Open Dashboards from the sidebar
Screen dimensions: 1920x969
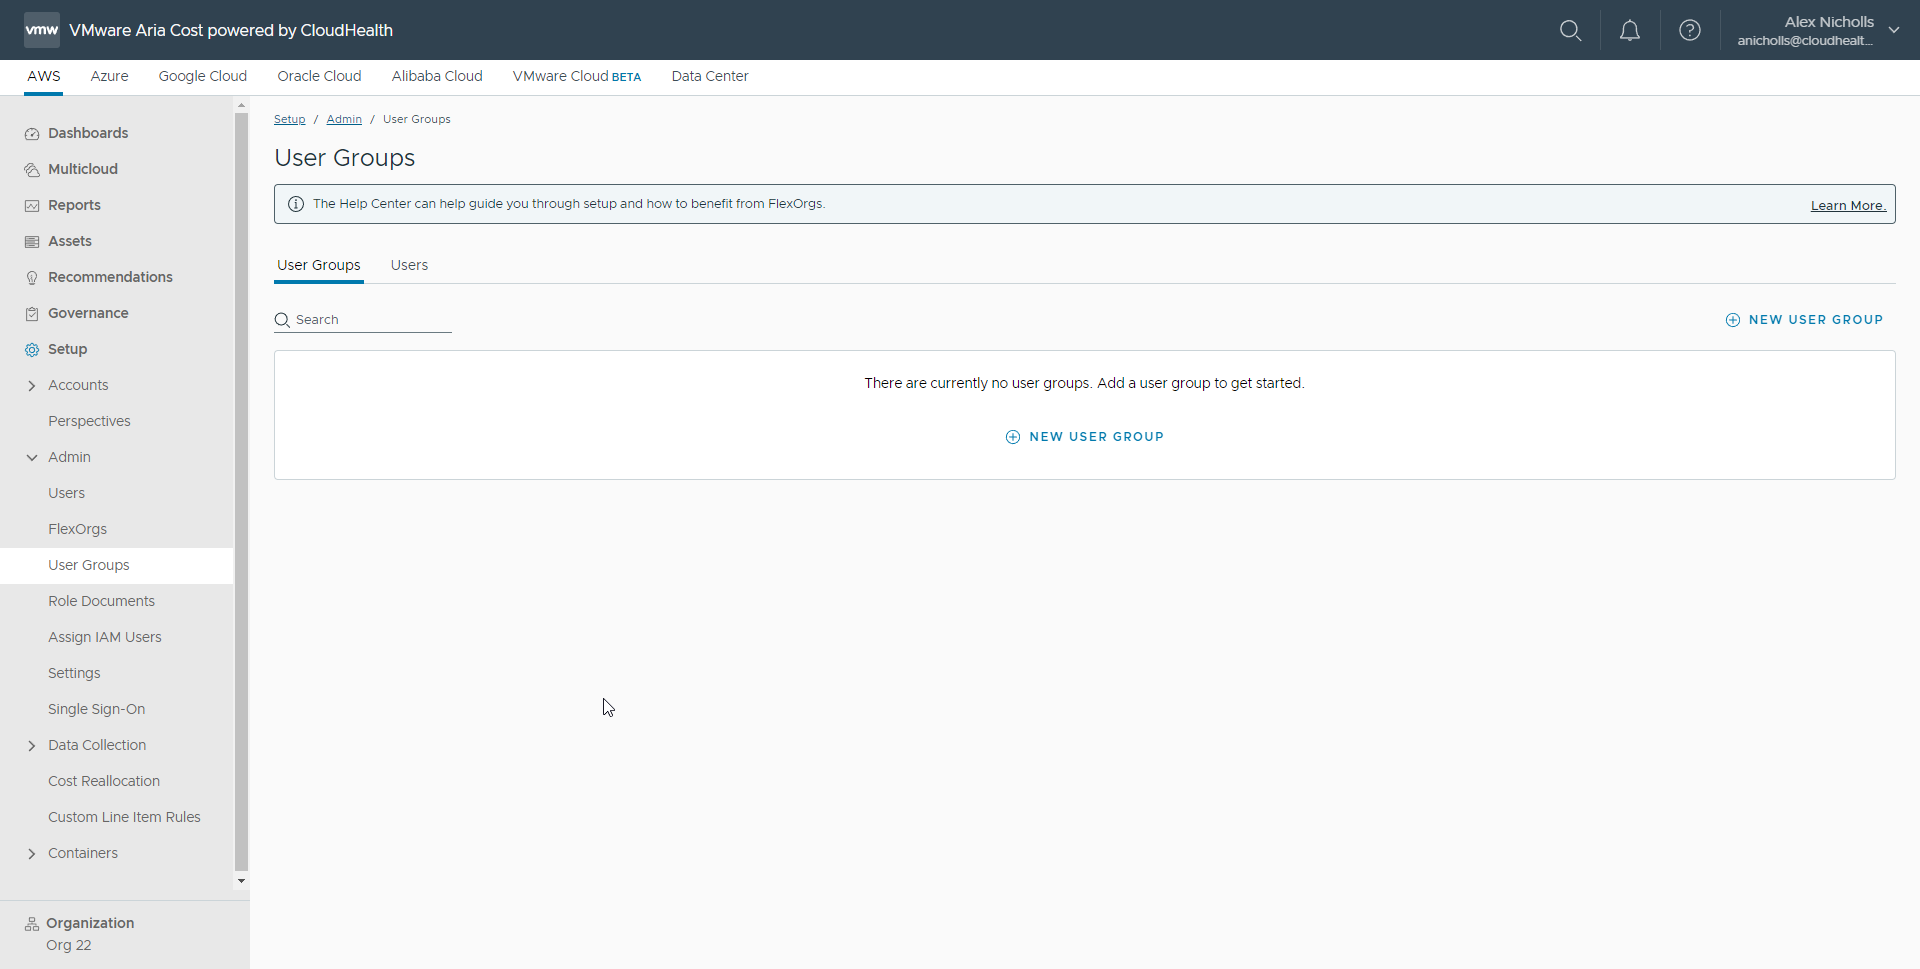pyautogui.click(x=88, y=133)
